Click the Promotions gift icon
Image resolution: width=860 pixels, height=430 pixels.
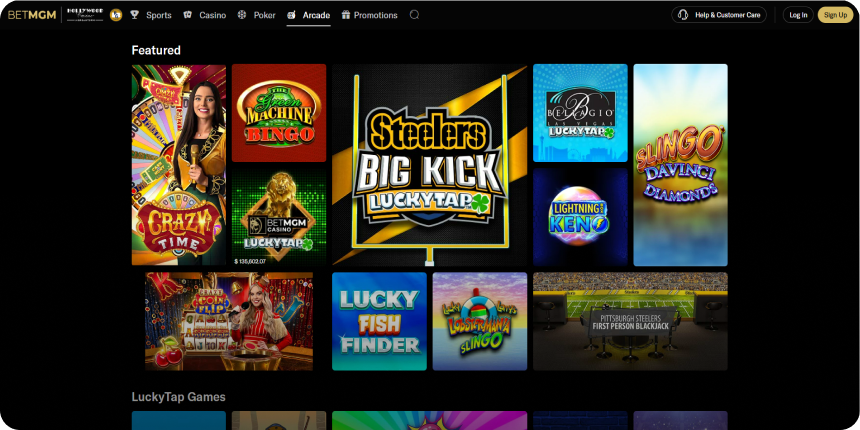pyautogui.click(x=346, y=15)
